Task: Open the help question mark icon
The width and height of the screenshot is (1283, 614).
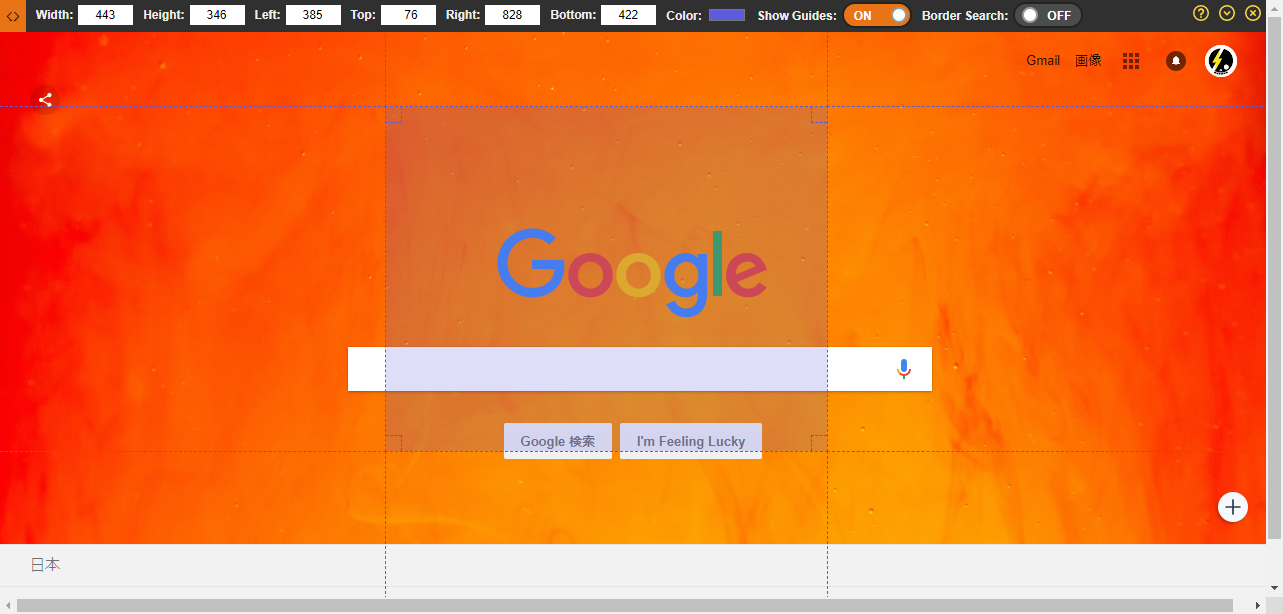Action: point(1201,13)
